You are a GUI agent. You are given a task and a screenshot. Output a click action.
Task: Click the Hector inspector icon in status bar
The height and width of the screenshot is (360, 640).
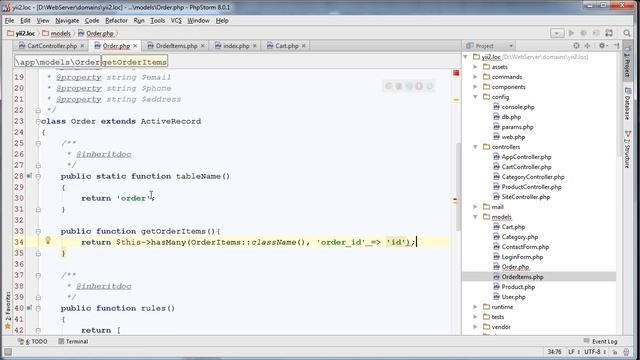[x=626, y=352]
